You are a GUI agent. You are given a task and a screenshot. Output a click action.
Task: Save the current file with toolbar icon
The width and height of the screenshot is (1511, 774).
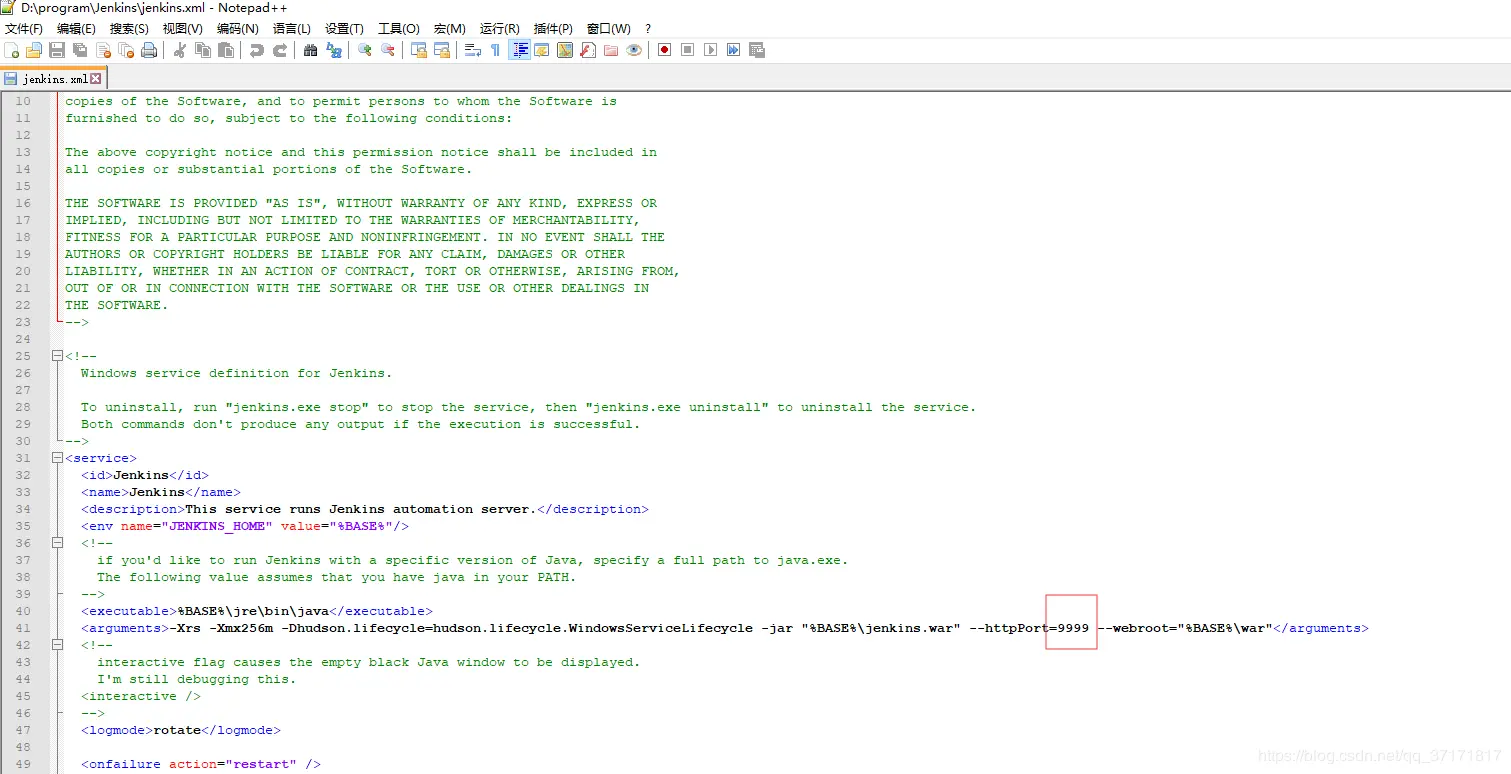pos(57,50)
